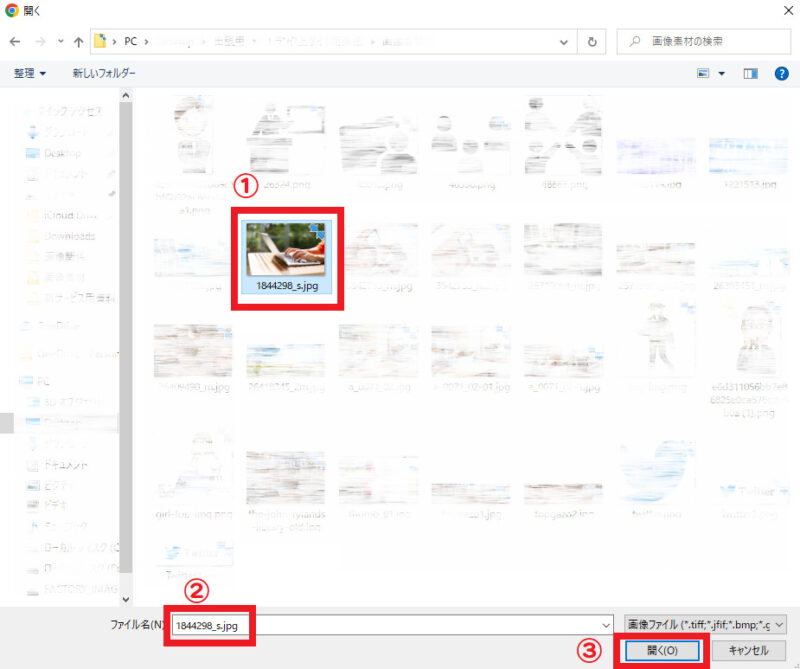Go up one folder level
800x669 pixels.
tap(79, 42)
